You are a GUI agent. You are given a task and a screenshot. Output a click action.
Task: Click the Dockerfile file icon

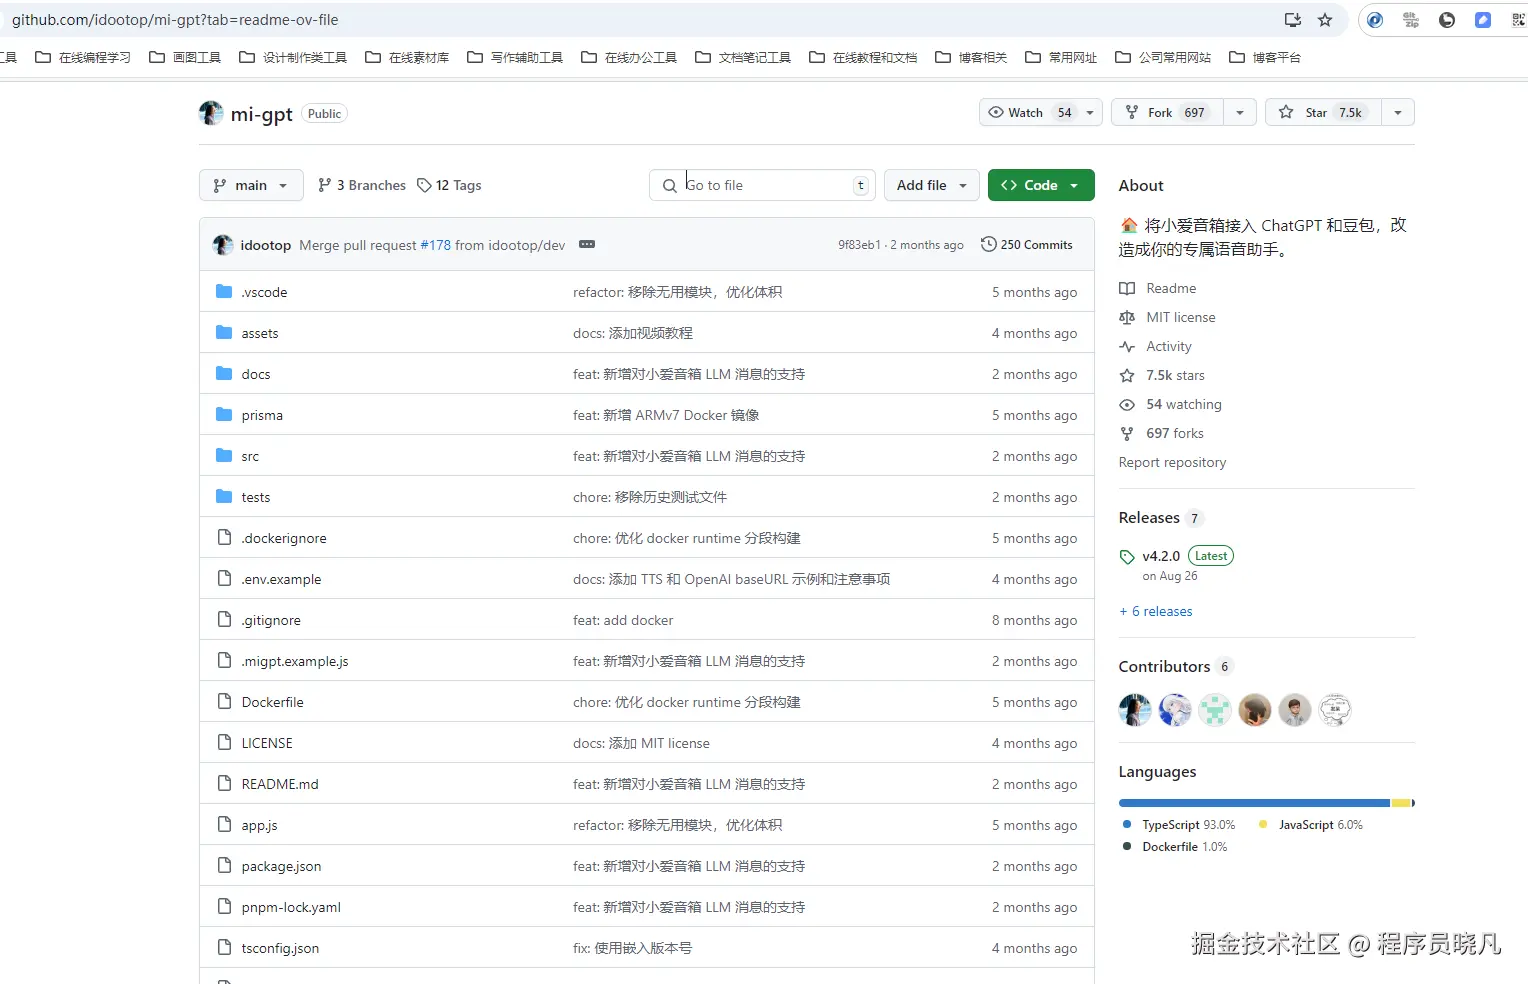224,702
